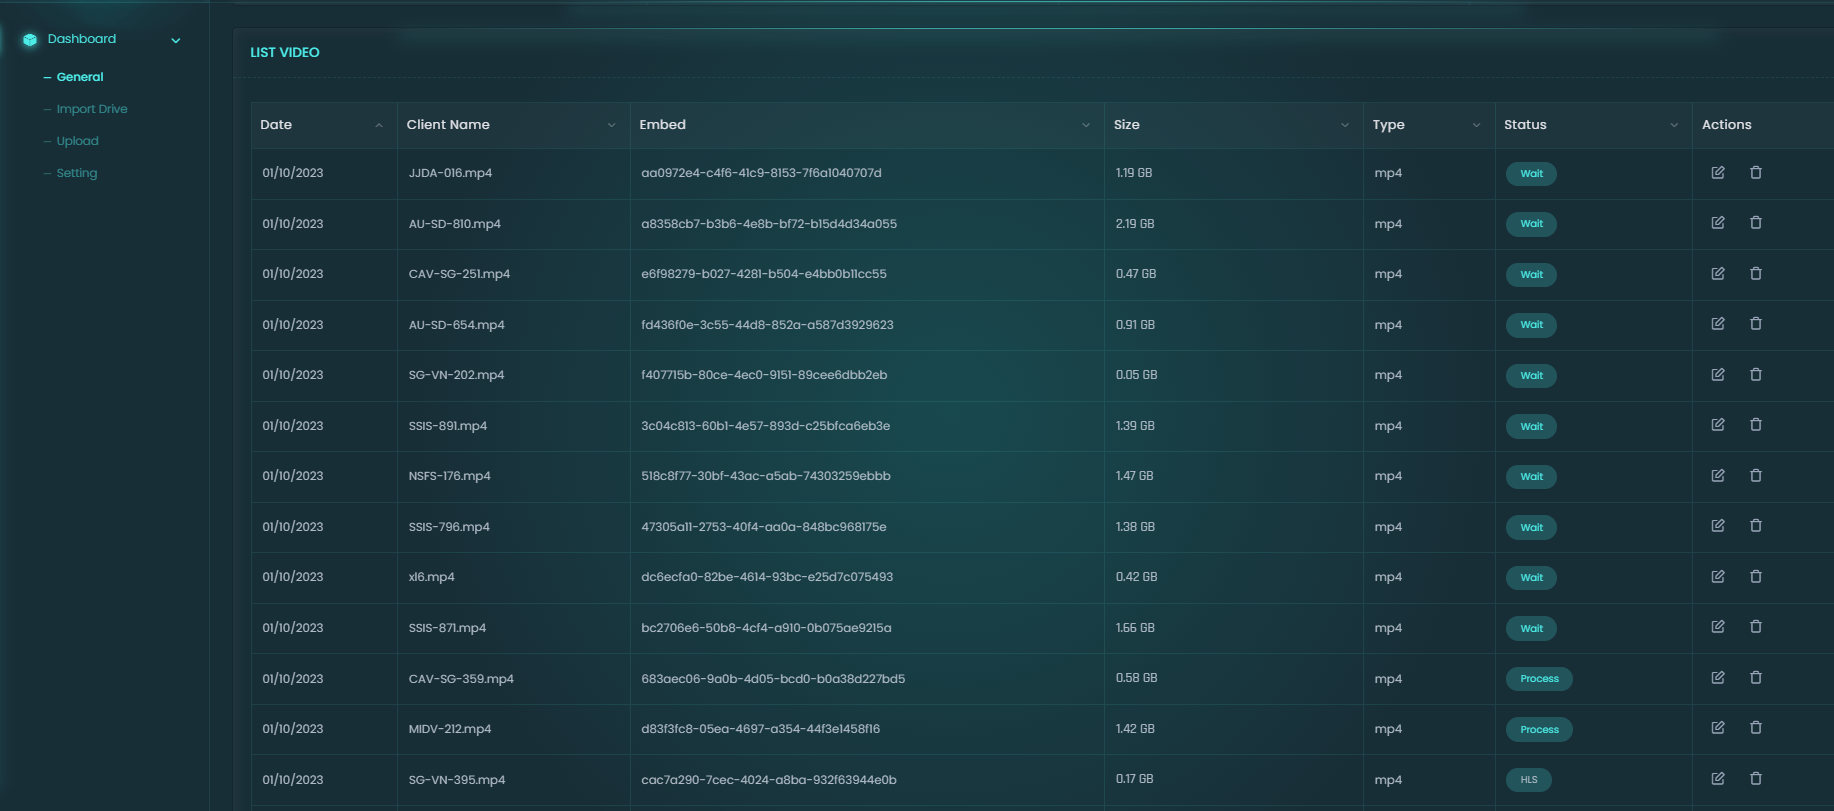Viewport: 1834px width, 811px height.
Task: Delete the AU-SD-810.mp4 video
Action: pos(1756,223)
